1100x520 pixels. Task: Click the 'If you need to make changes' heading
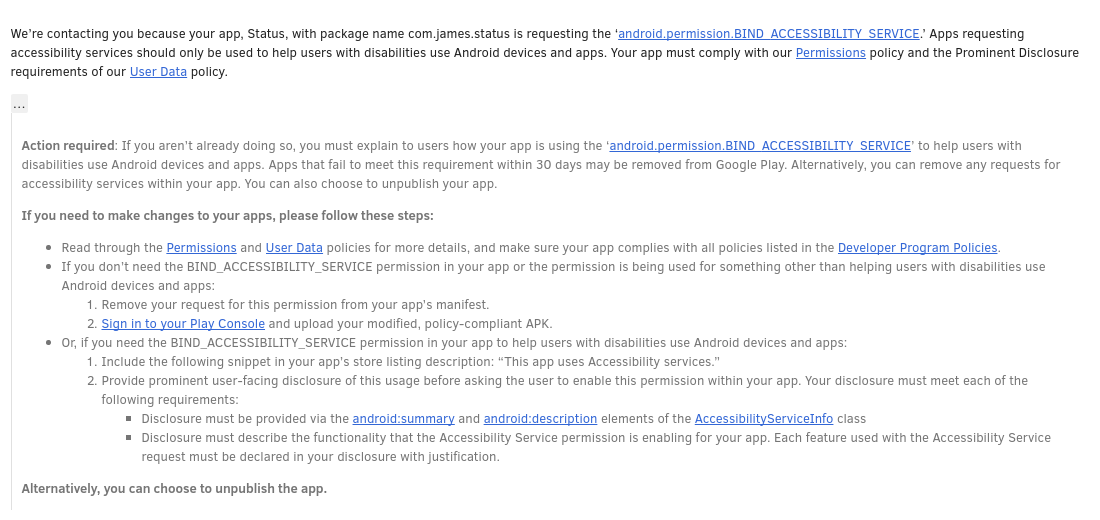pyautogui.click(x=227, y=216)
